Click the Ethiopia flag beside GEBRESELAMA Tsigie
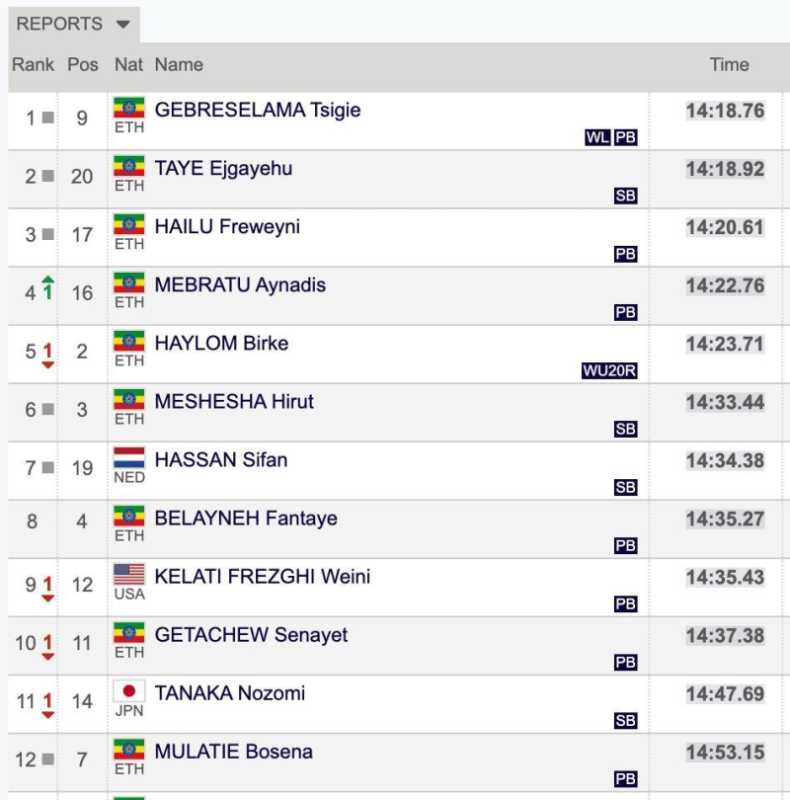This screenshot has width=790, height=800. (129, 109)
